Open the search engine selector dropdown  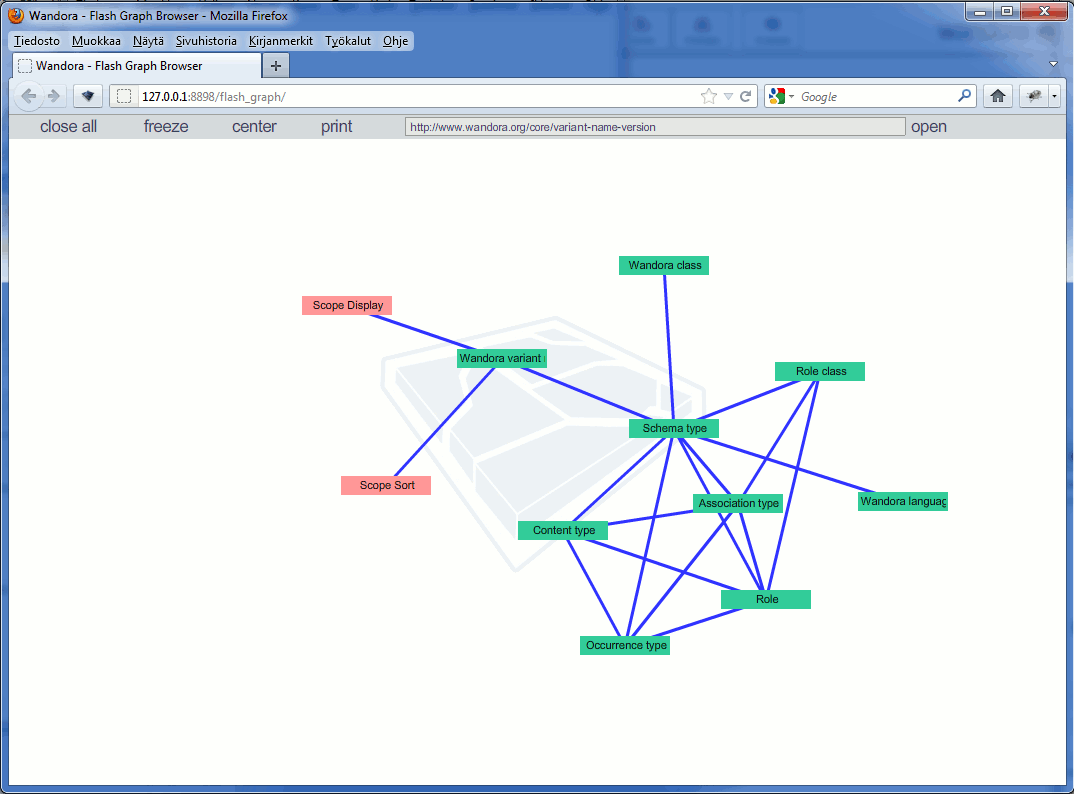coord(789,96)
